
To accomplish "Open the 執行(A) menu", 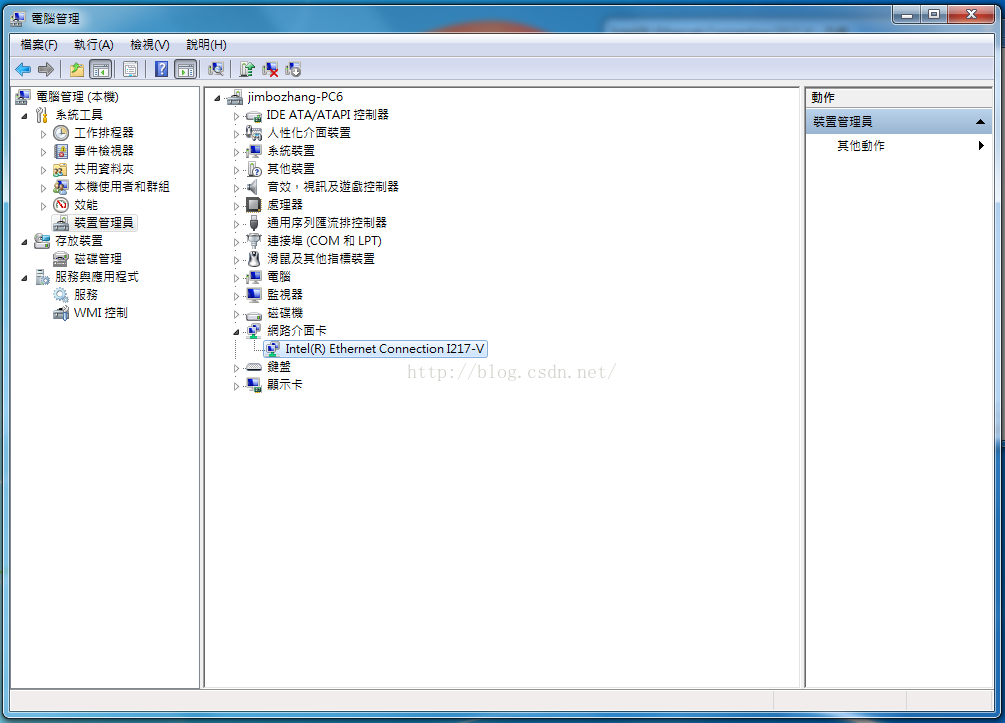I will coord(94,45).
